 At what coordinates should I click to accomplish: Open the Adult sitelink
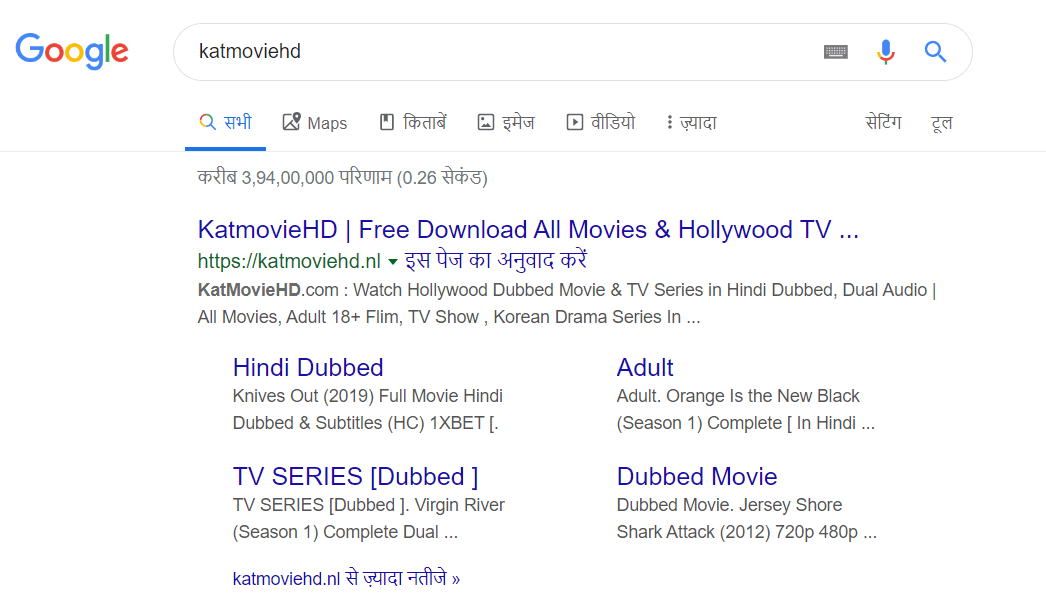pyautogui.click(x=645, y=367)
